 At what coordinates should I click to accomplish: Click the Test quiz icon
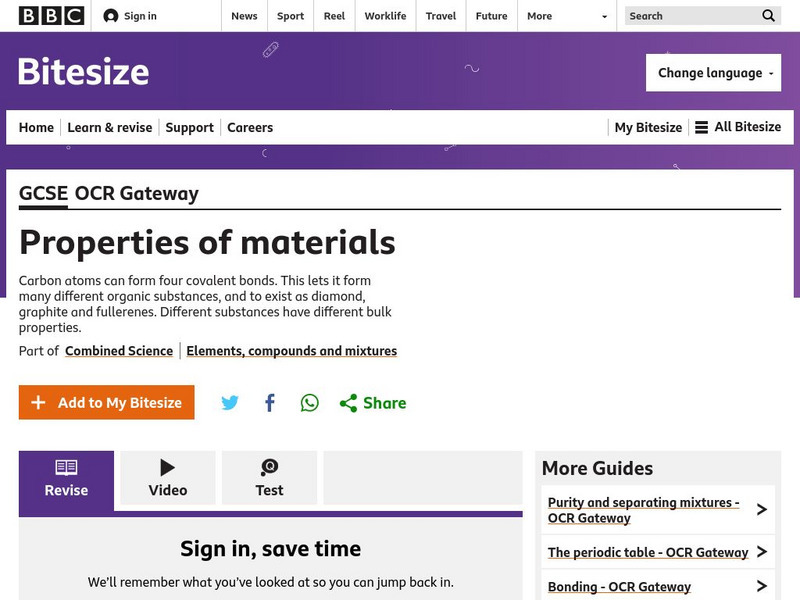click(269, 467)
